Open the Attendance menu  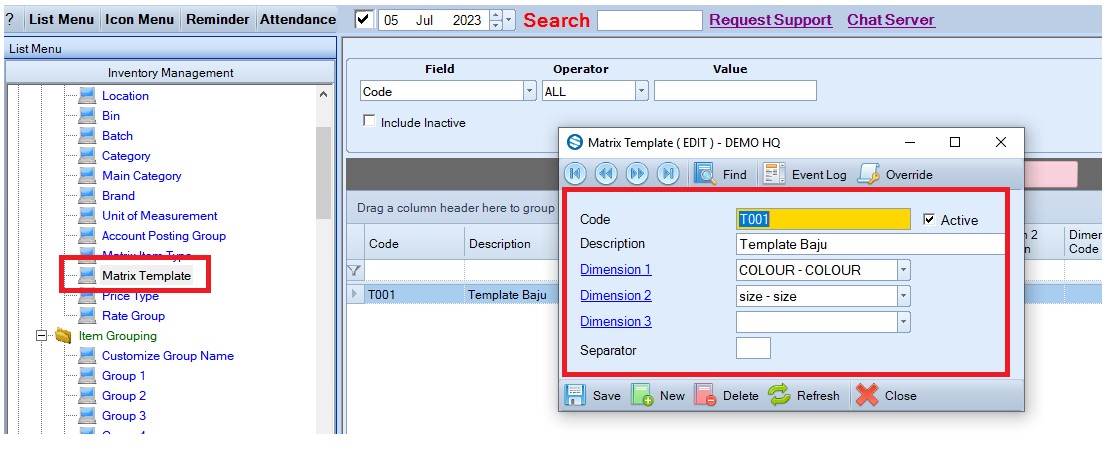297,20
